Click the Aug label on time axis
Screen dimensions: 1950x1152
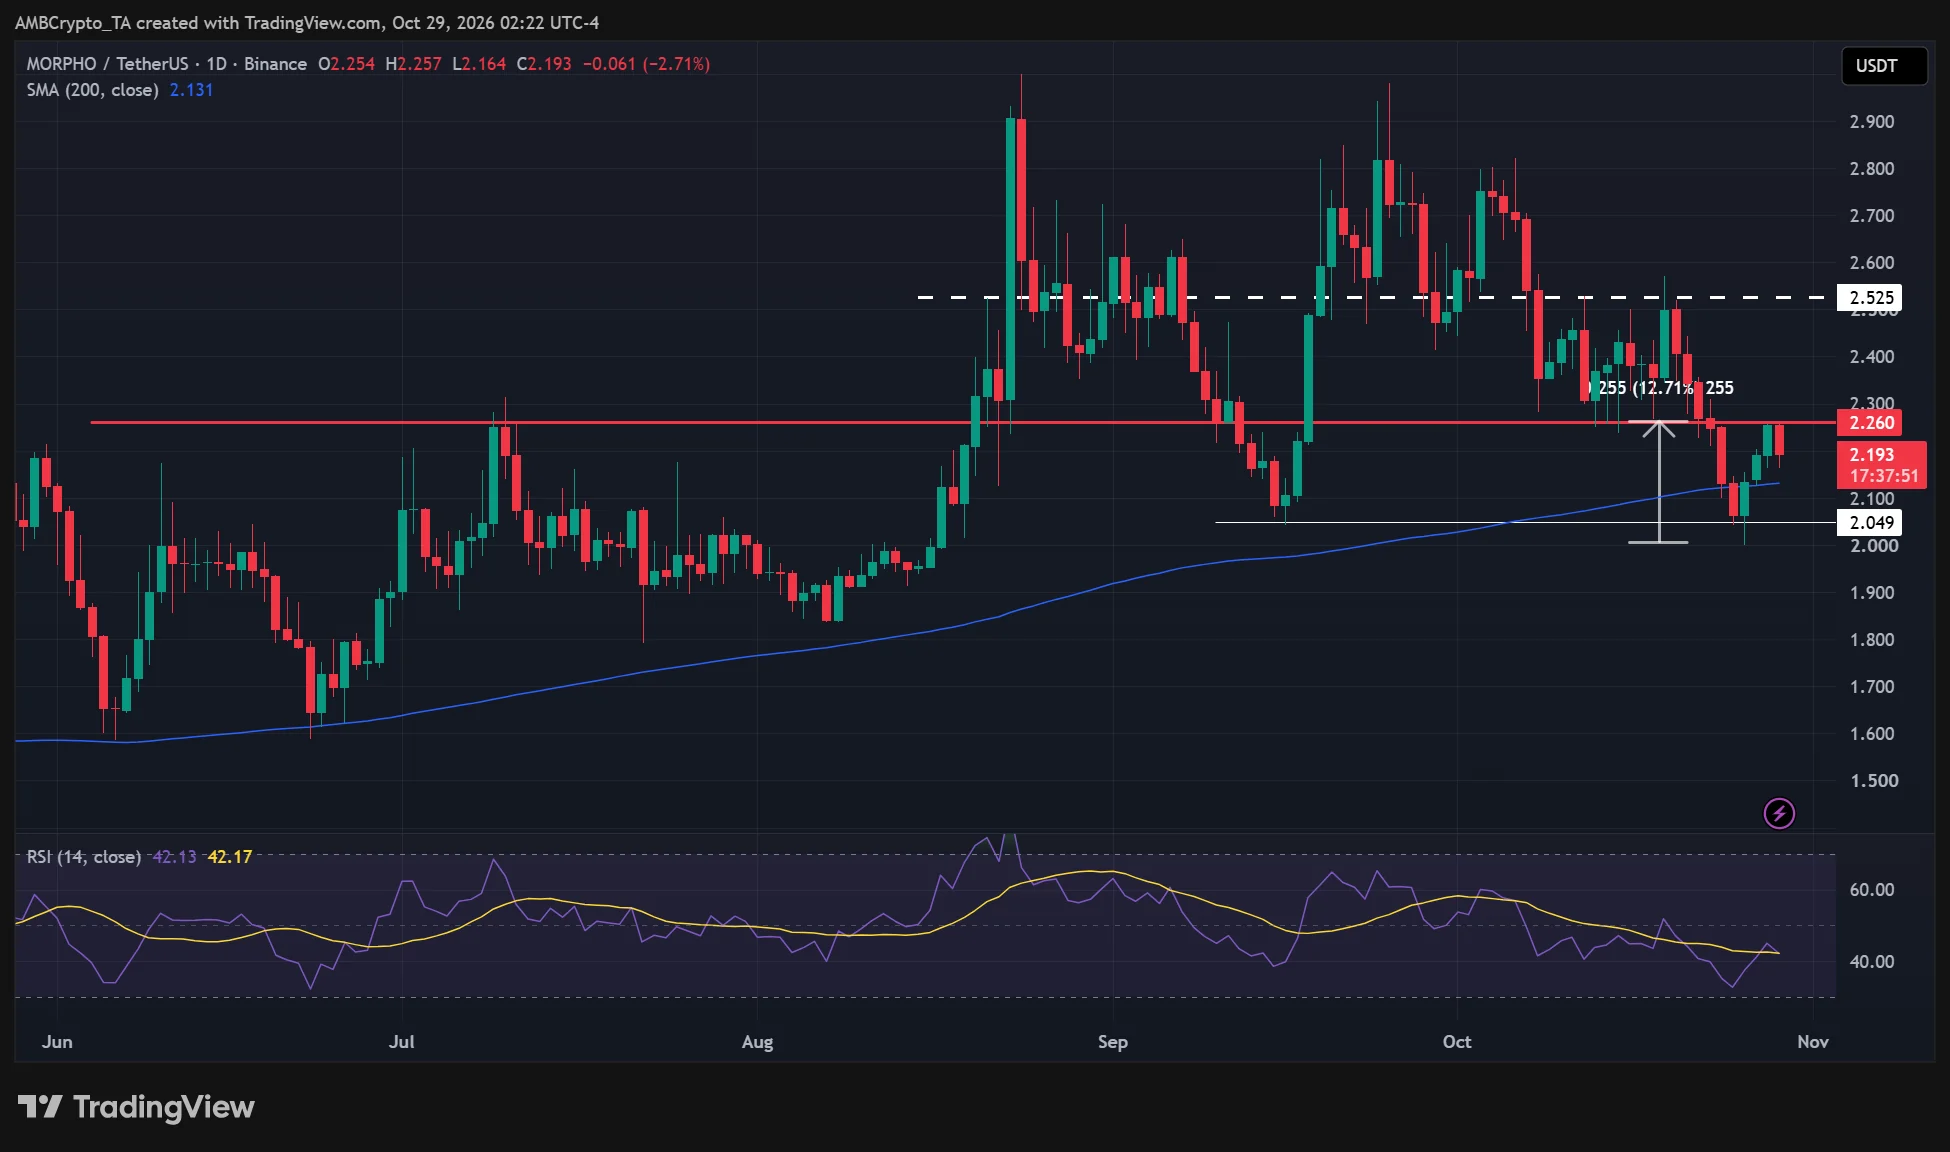pos(757,1042)
